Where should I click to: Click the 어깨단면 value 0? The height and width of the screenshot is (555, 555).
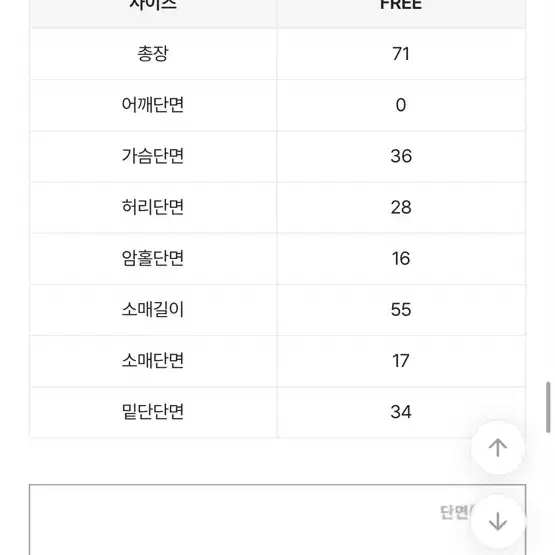click(401, 105)
